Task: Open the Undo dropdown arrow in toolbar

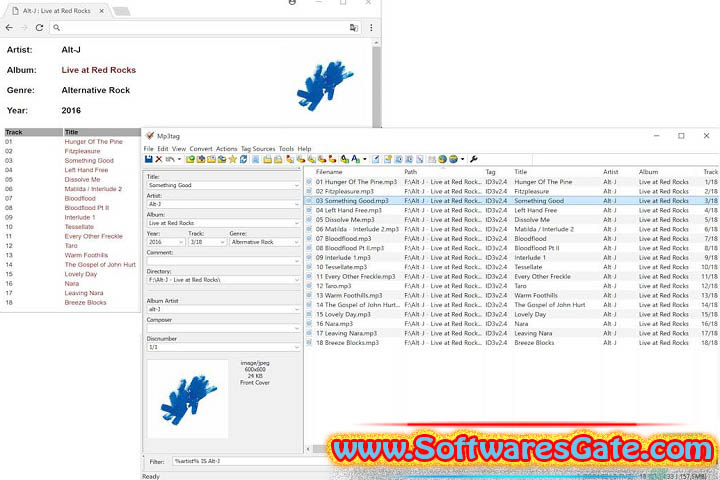Action: (179, 159)
